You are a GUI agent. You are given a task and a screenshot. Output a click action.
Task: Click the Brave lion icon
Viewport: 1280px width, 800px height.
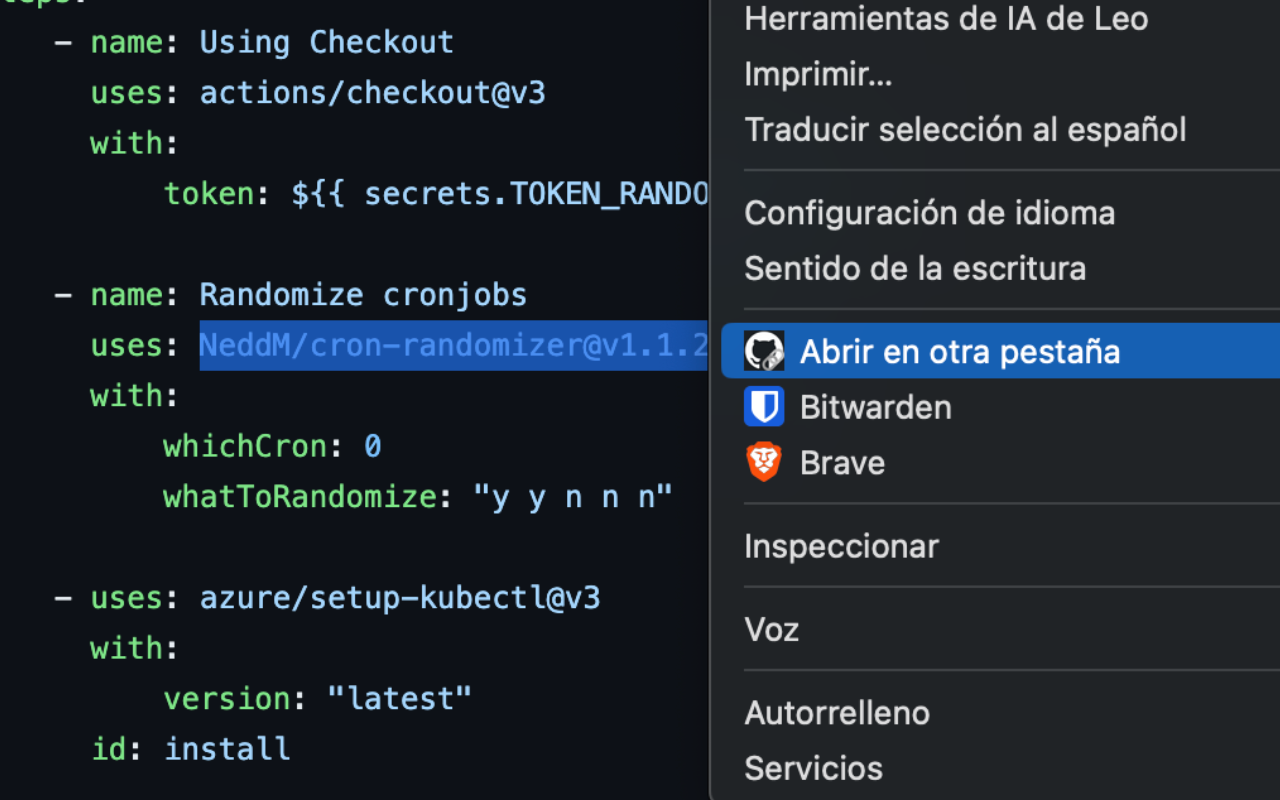pos(764,463)
